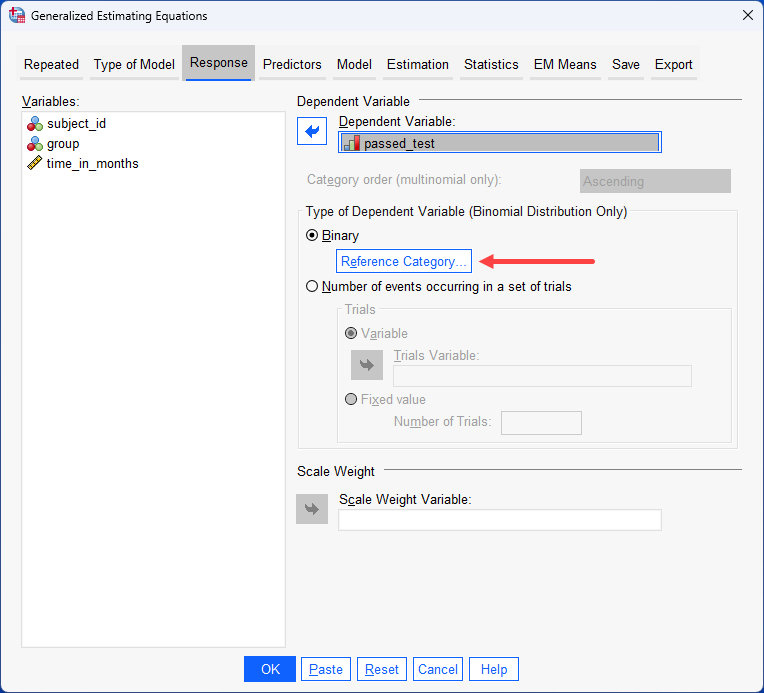Viewport: 764px width, 693px height.
Task: Open the Category order Ascending dropdown
Action: click(655, 181)
